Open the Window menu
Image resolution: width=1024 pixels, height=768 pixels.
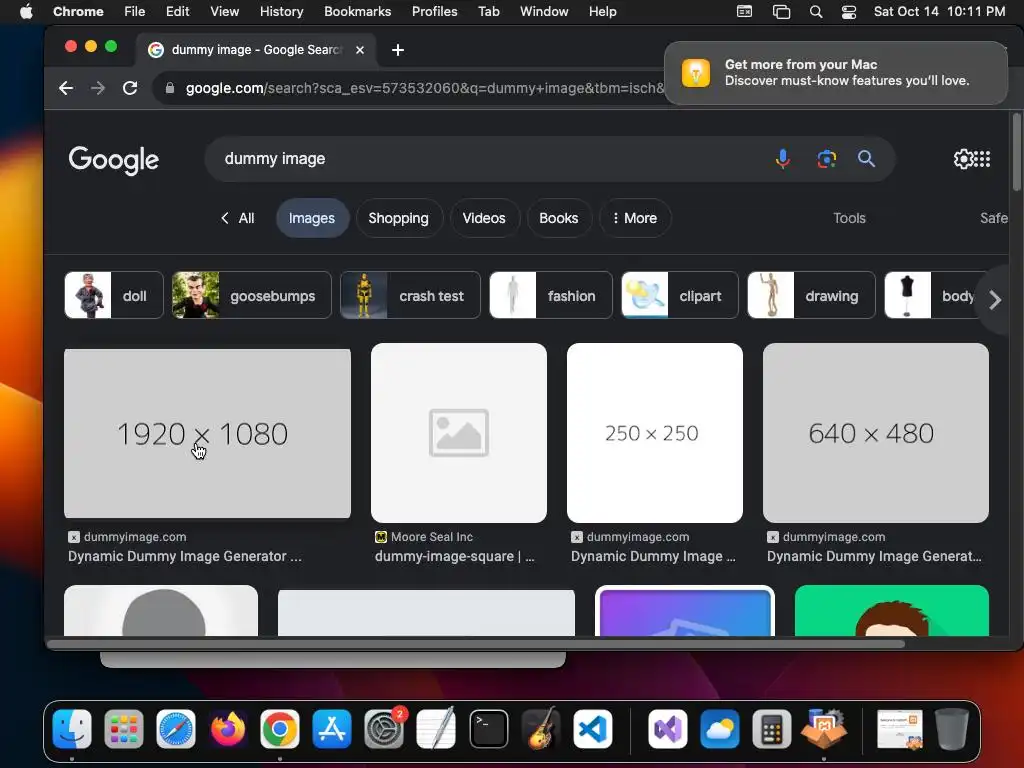pos(544,12)
